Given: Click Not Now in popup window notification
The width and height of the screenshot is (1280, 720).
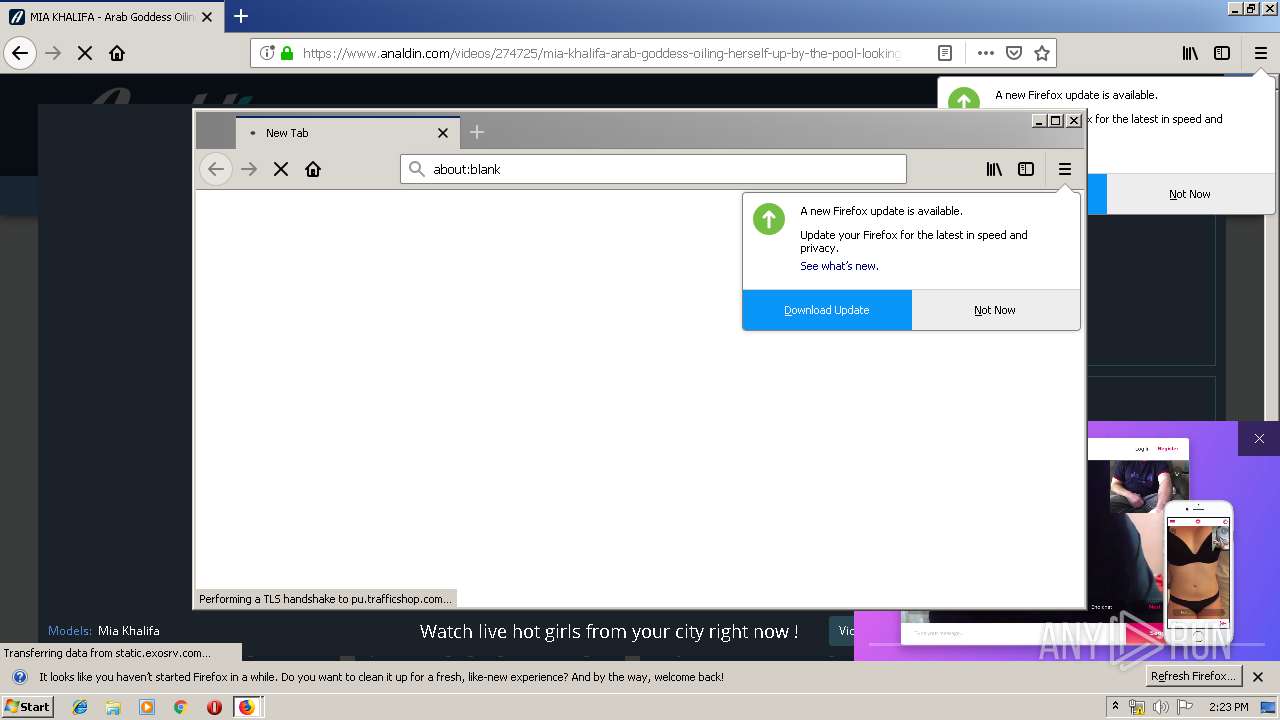Looking at the screenshot, I should (x=995, y=310).
